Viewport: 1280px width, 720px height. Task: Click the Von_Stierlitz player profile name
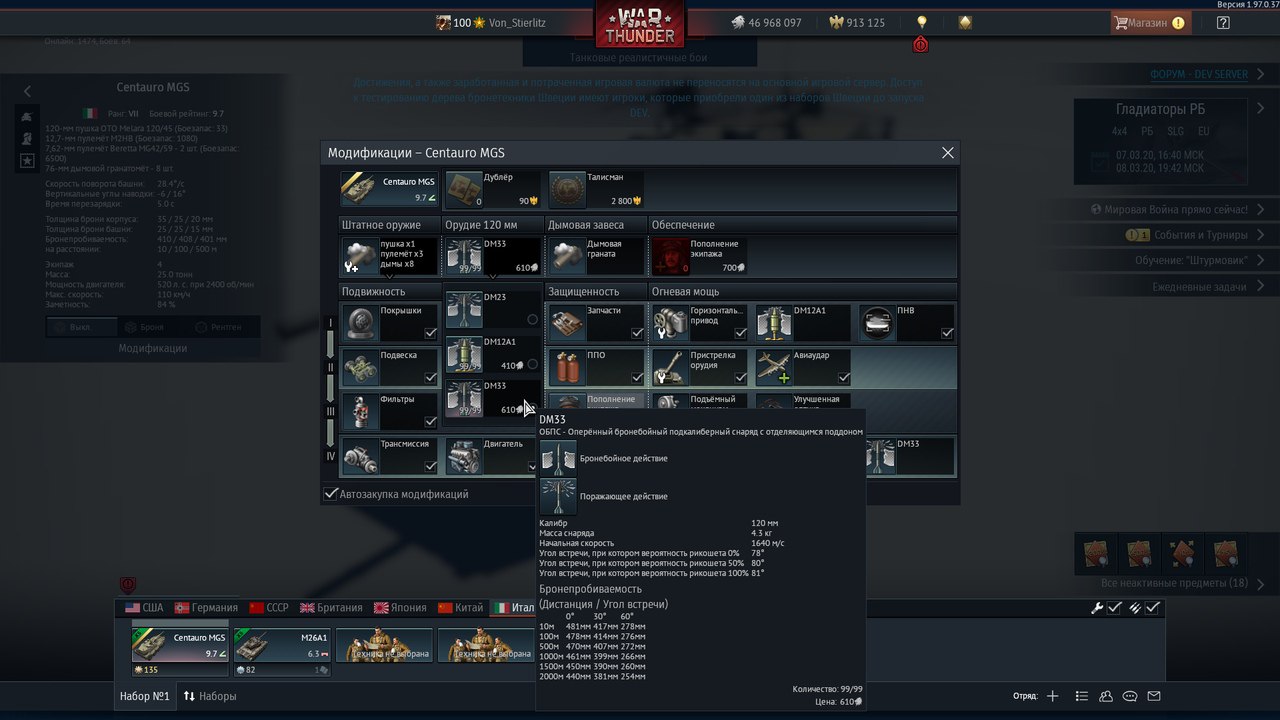coord(517,22)
